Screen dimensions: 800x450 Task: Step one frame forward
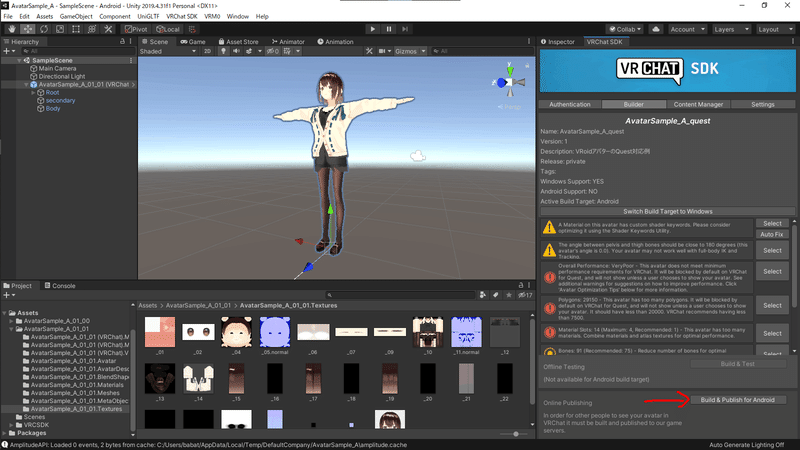tap(405, 29)
